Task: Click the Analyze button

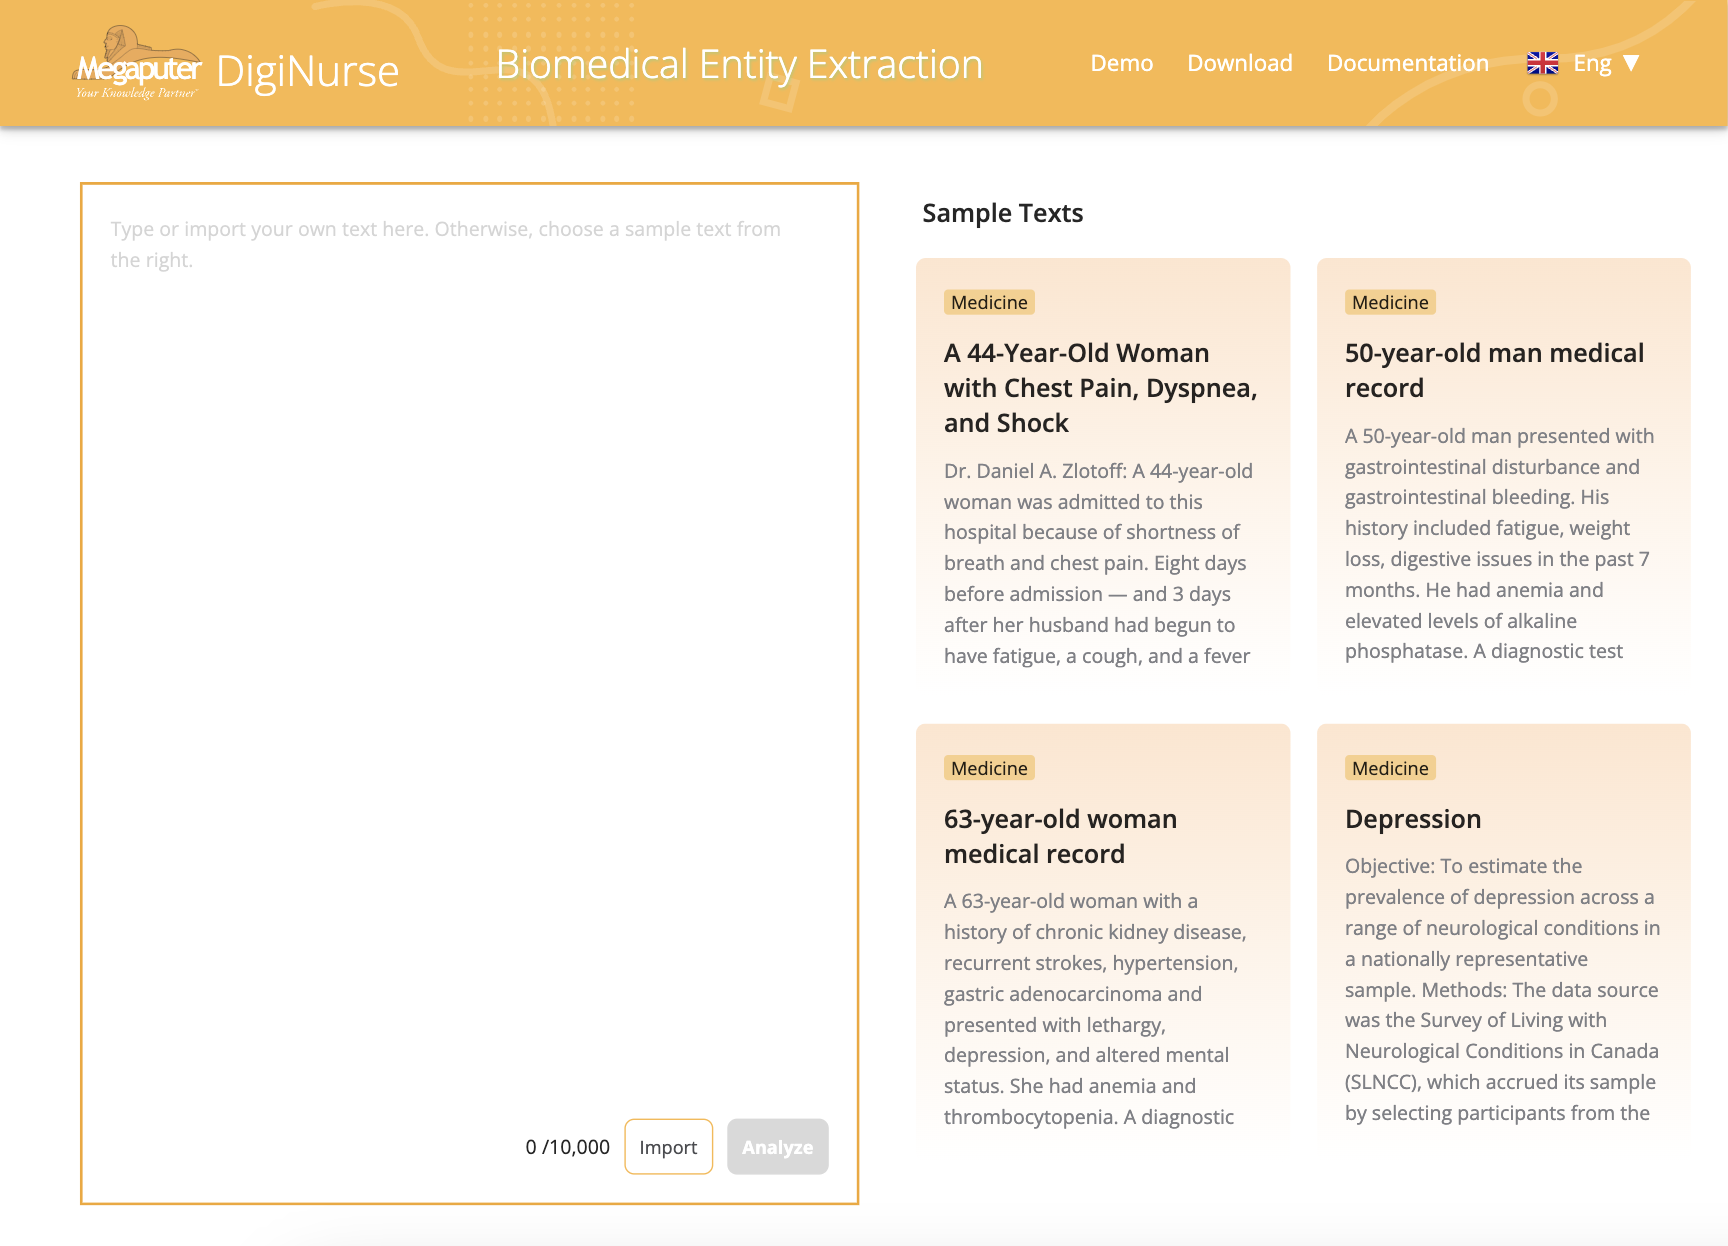Action: 777,1146
